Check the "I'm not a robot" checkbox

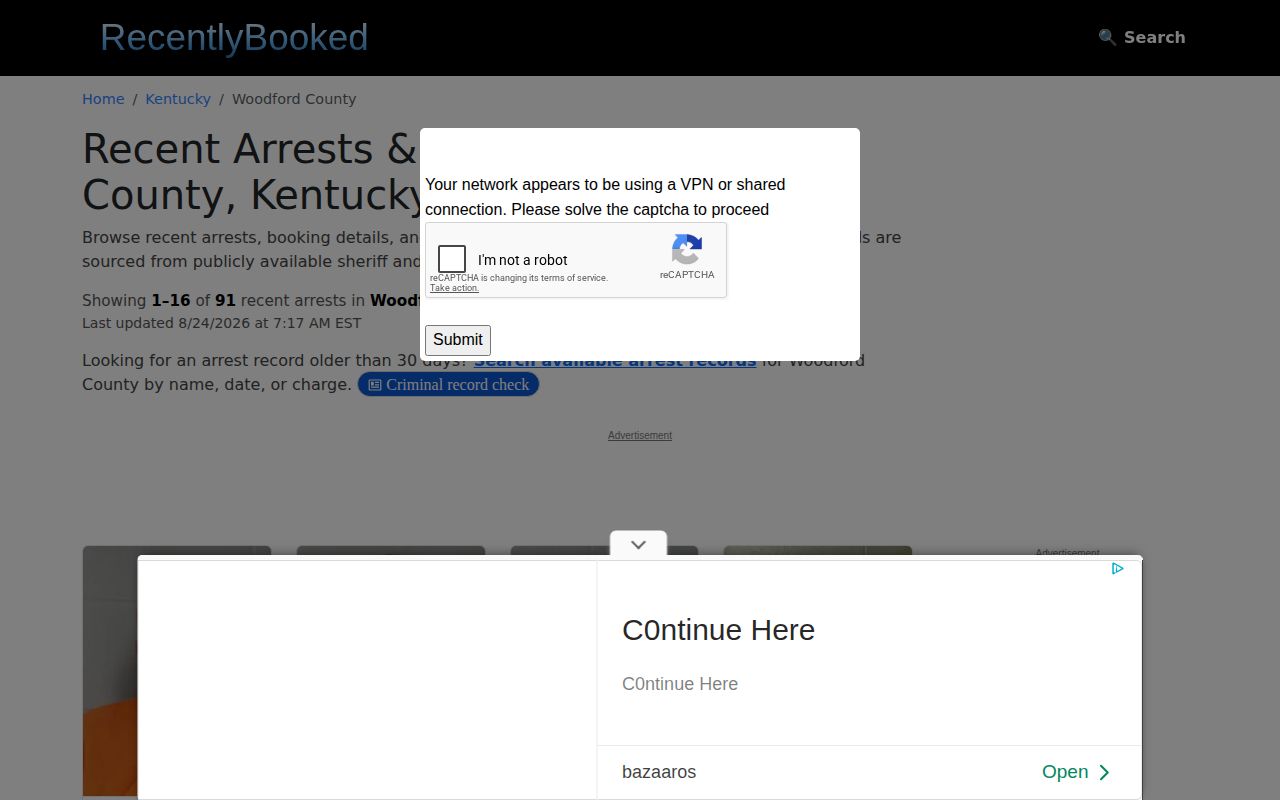pyautogui.click(x=452, y=259)
